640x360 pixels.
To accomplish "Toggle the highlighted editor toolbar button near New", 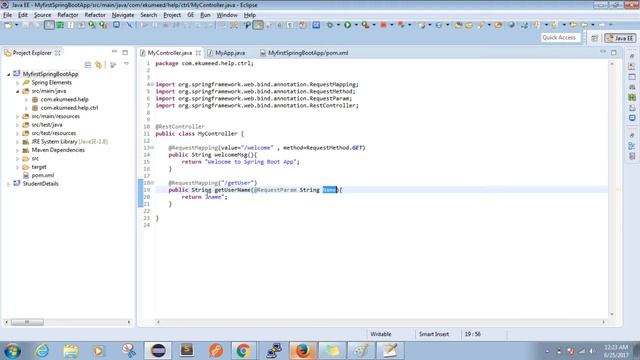I will point(49,25).
